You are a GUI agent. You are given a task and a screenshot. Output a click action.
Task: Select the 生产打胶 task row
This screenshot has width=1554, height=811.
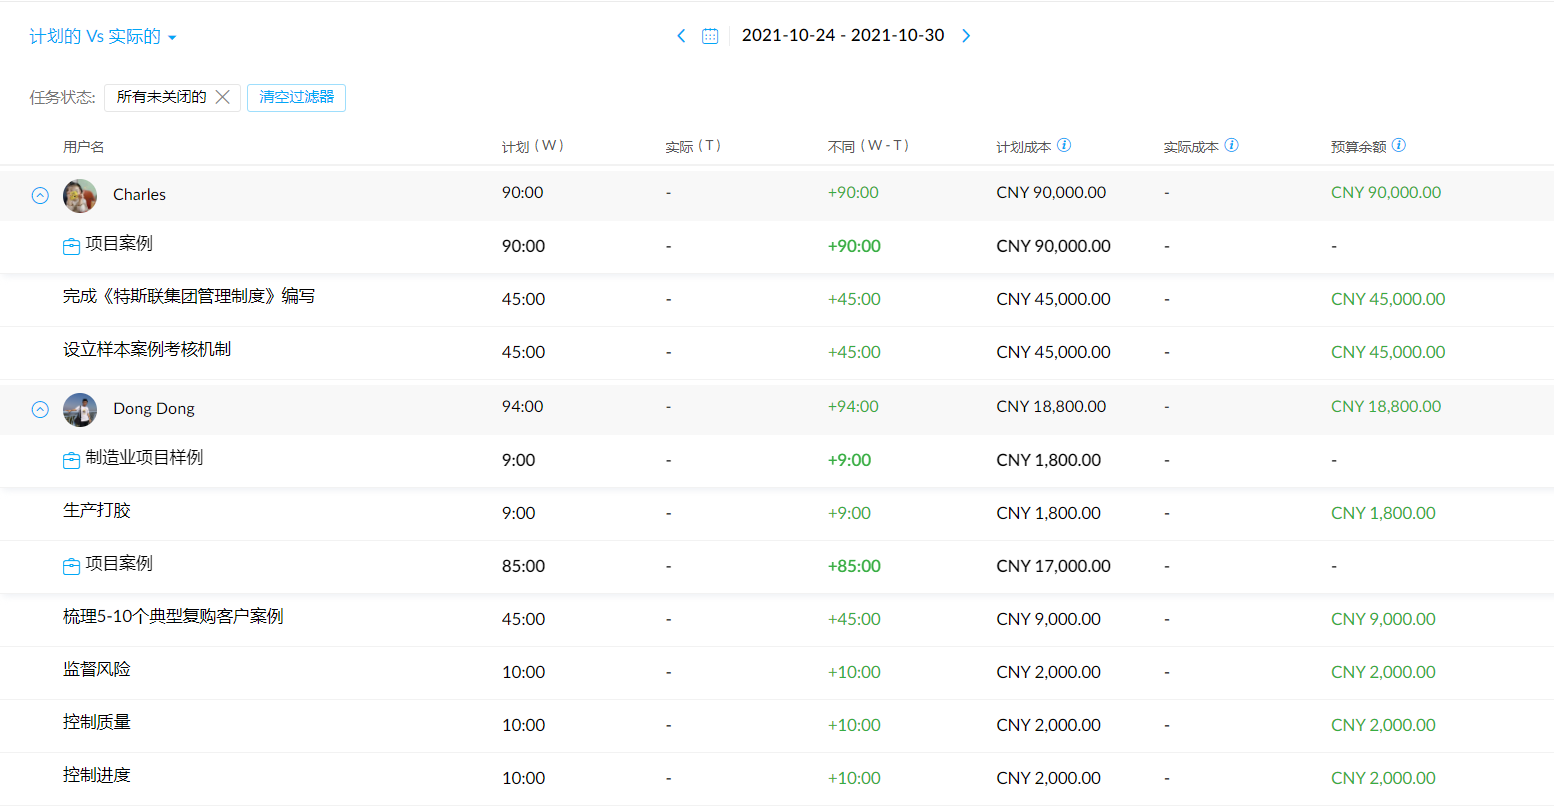pyautogui.click(x=97, y=510)
